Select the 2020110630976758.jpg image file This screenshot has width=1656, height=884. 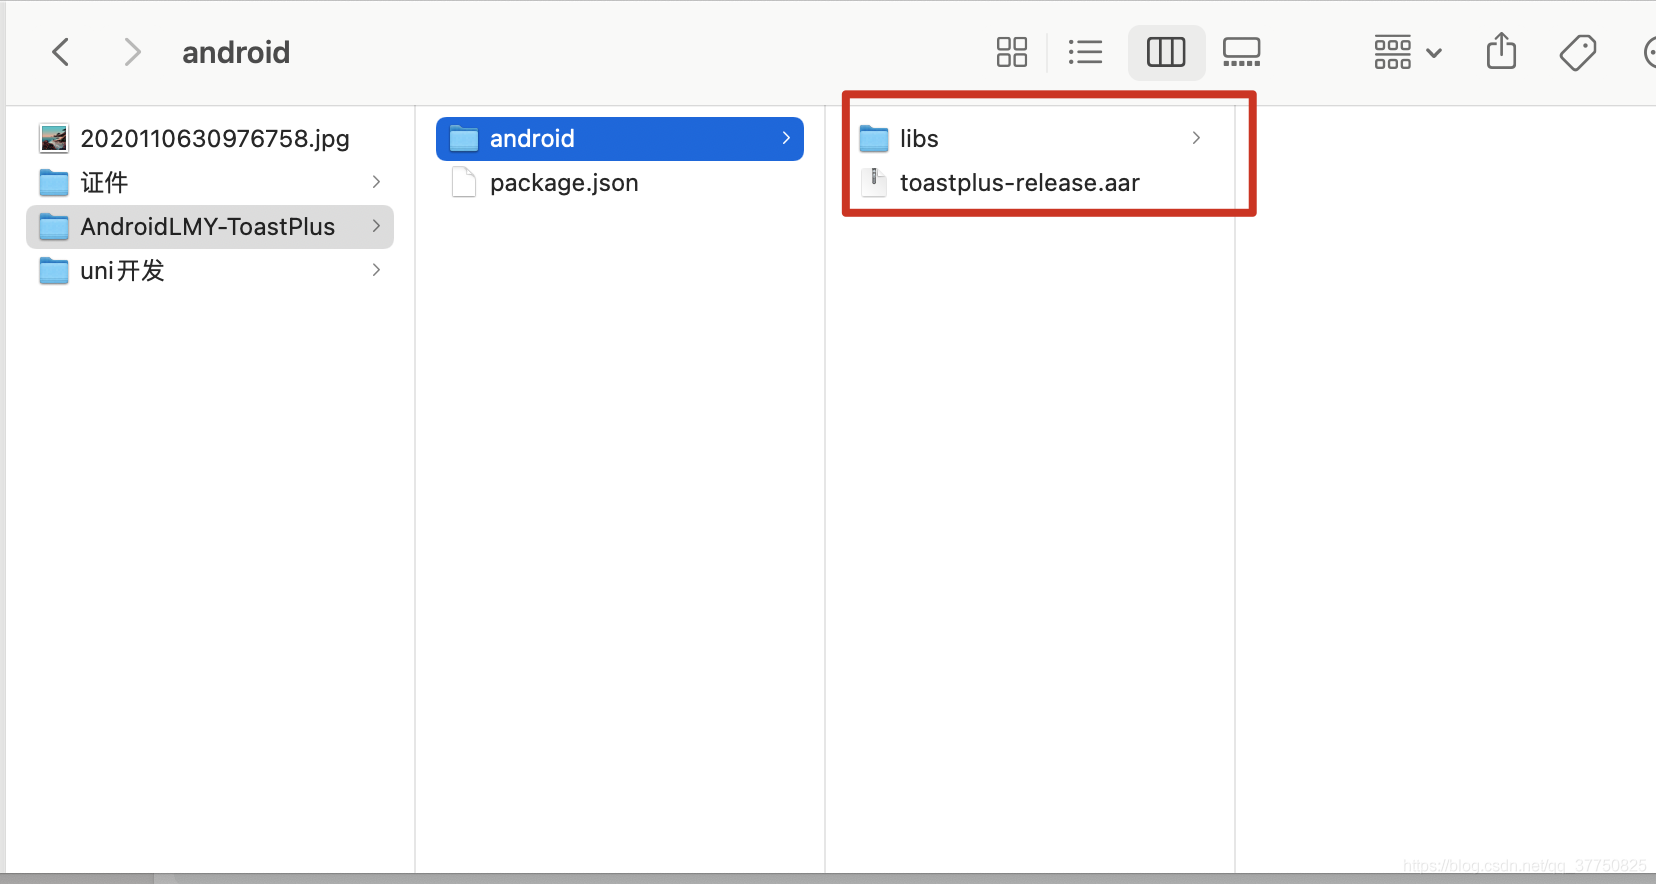pos(210,138)
